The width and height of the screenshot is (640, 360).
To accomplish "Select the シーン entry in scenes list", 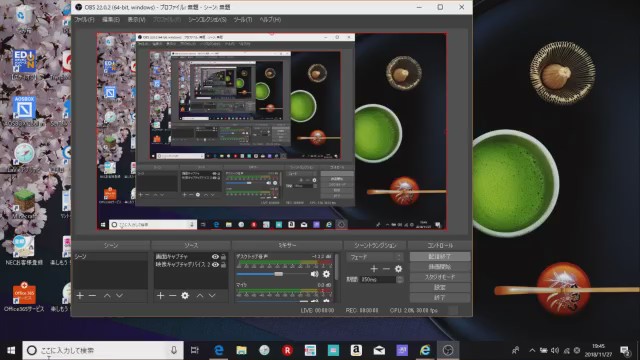I will click(x=110, y=256).
